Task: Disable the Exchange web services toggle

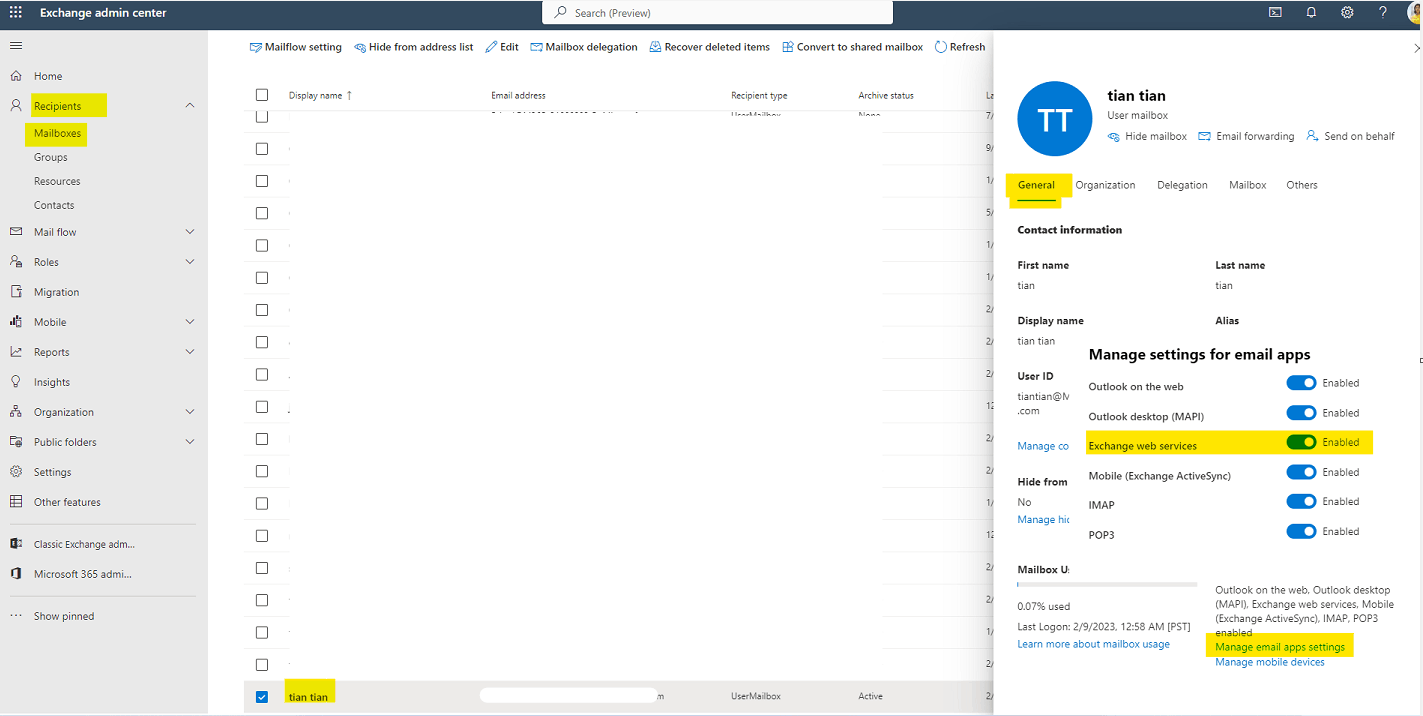Action: click(1301, 442)
